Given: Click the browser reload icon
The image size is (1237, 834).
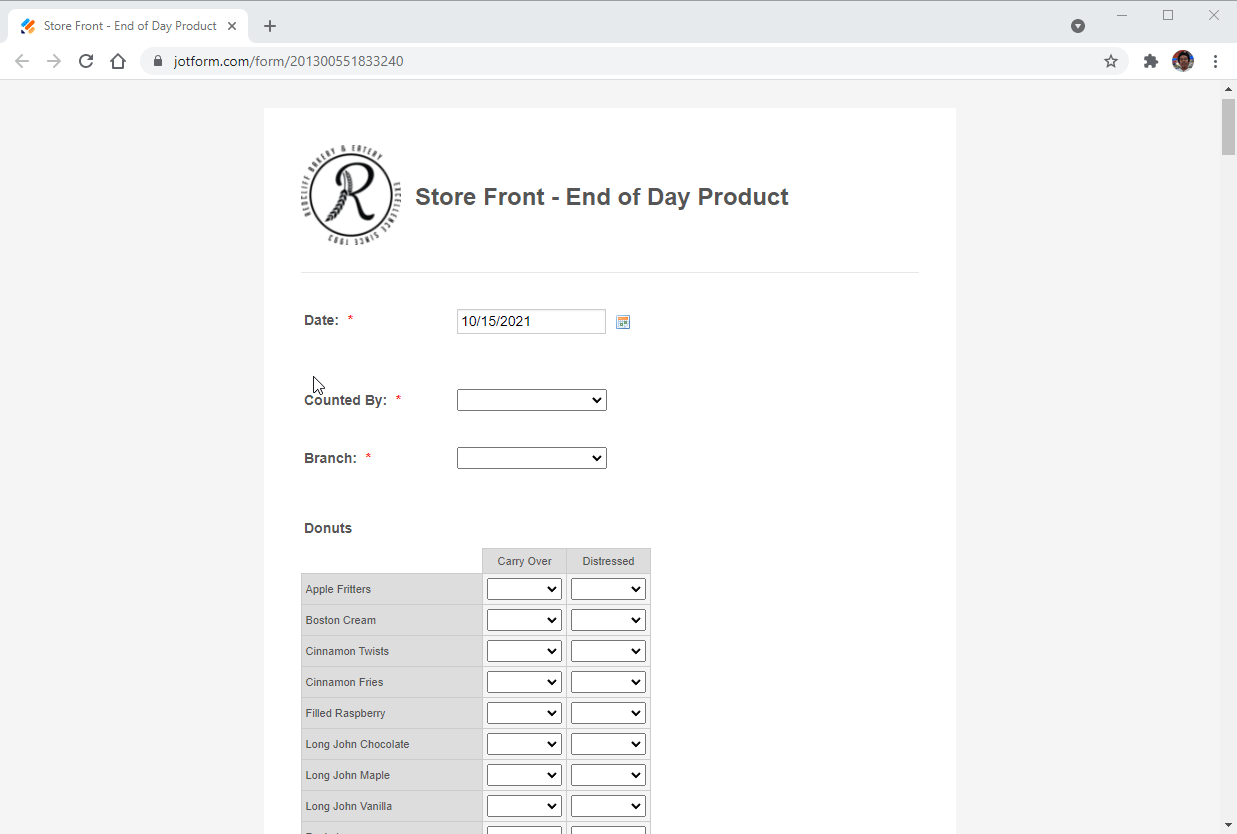Looking at the screenshot, I should (86, 61).
